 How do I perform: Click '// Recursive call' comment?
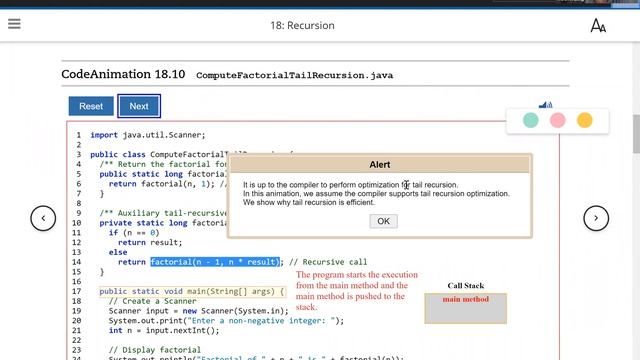(x=328, y=262)
